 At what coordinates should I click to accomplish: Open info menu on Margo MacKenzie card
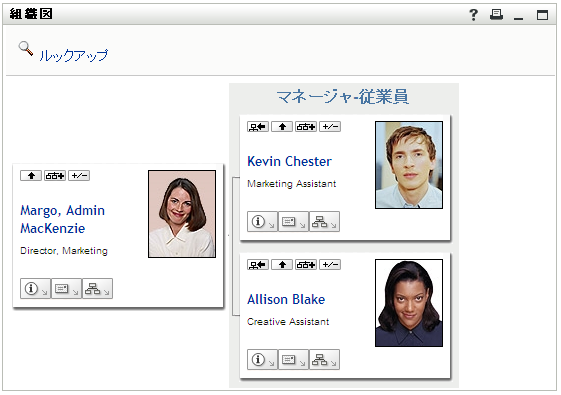coord(35,288)
